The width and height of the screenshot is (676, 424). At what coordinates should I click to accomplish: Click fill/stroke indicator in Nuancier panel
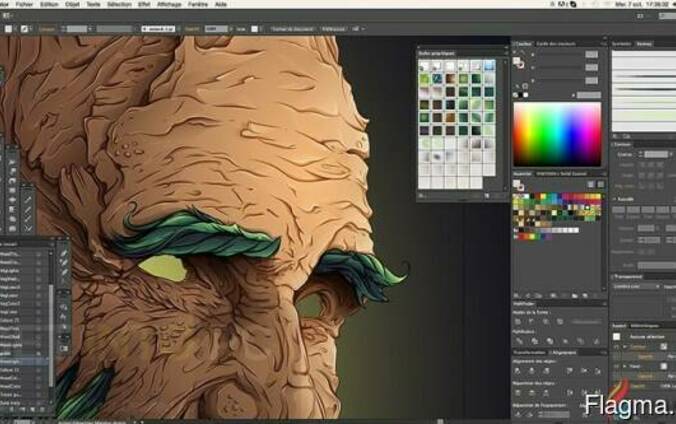[x=518, y=185]
